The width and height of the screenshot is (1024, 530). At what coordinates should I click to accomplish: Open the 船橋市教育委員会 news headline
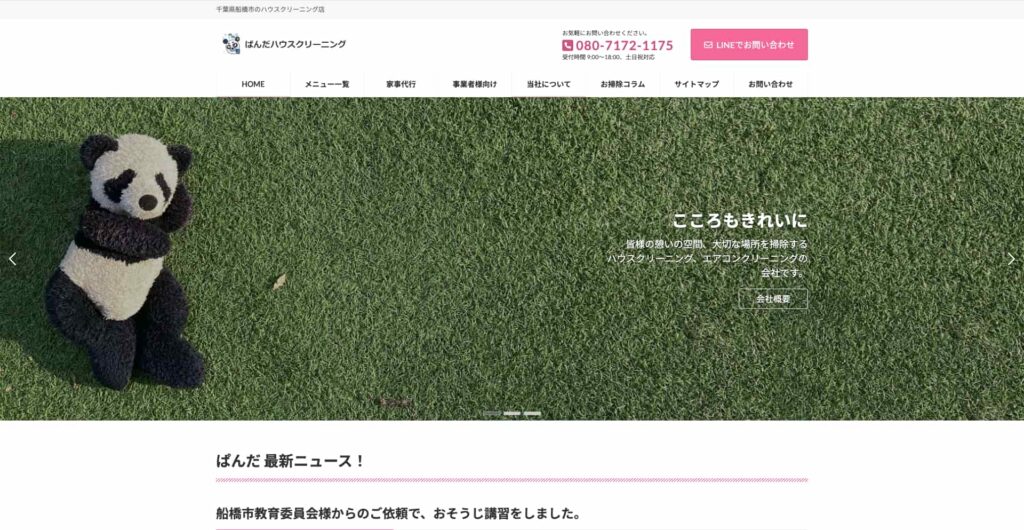tap(398, 514)
